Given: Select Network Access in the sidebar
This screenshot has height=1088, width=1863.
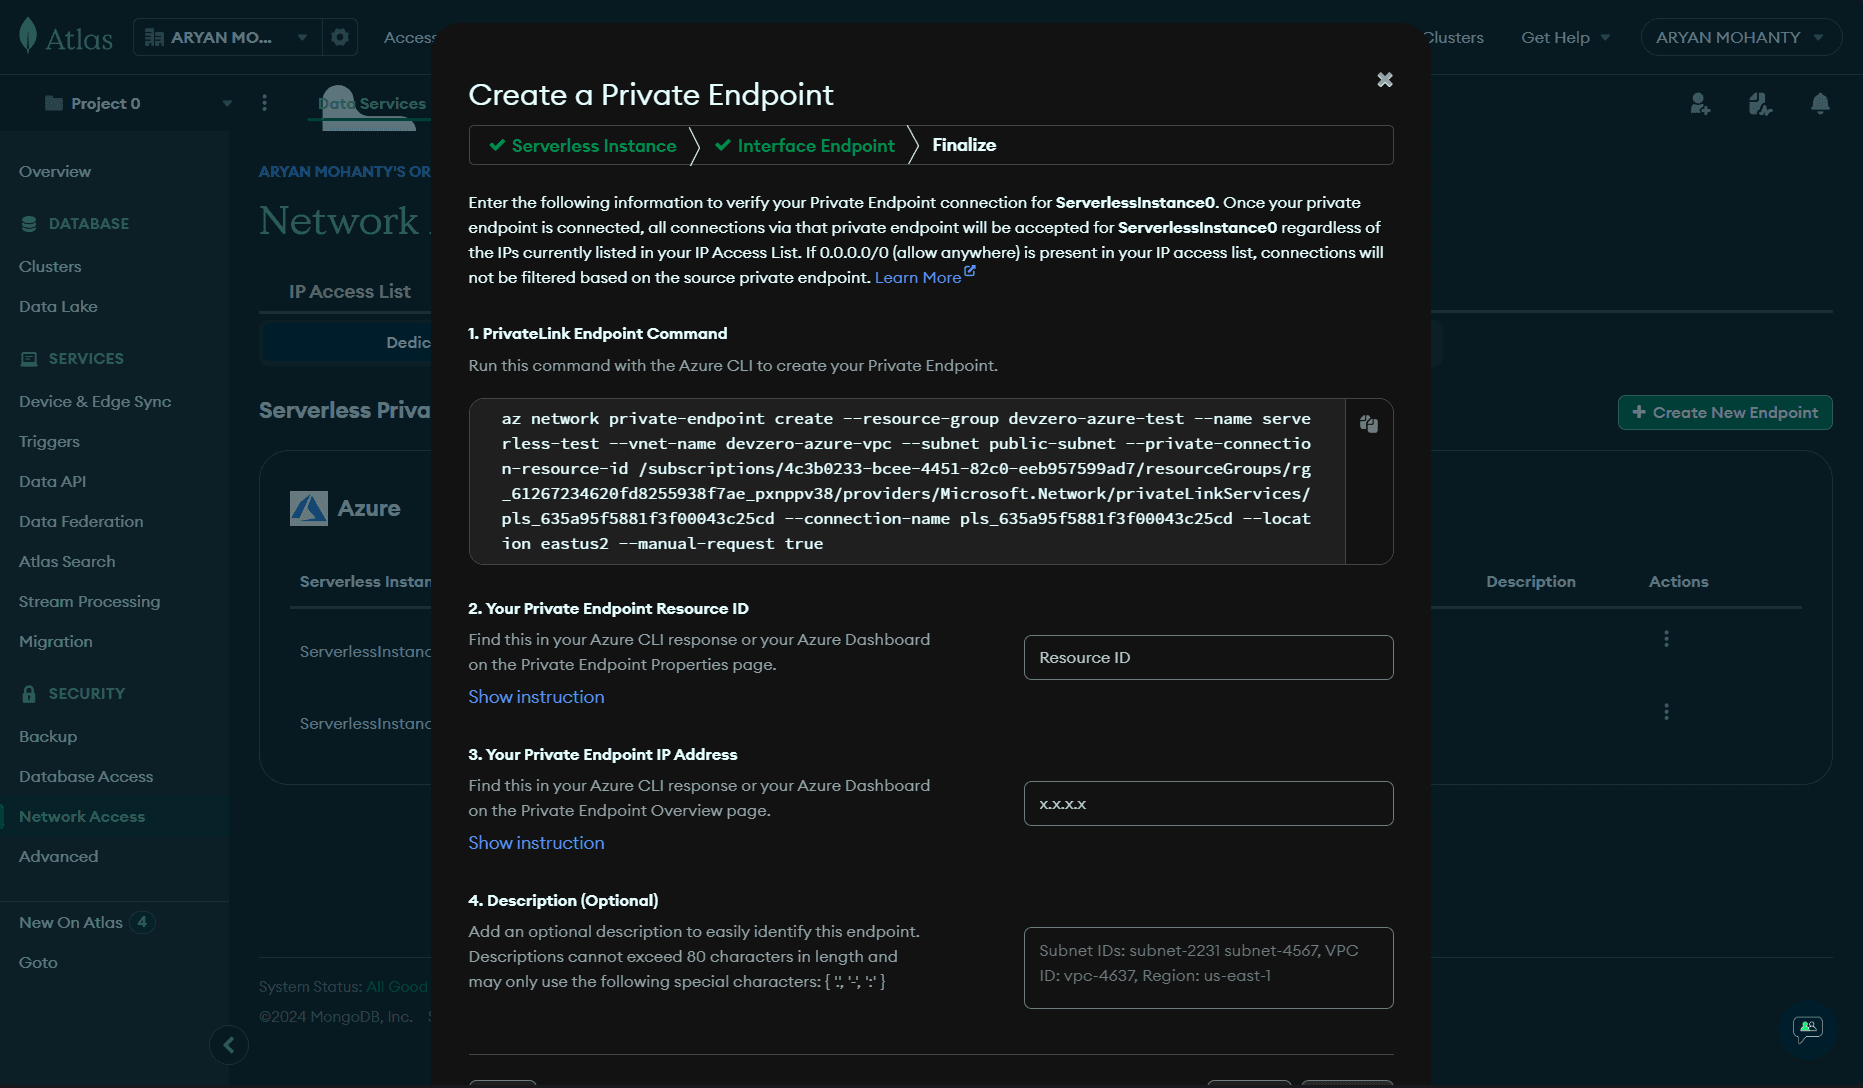Looking at the screenshot, I should coord(82,816).
